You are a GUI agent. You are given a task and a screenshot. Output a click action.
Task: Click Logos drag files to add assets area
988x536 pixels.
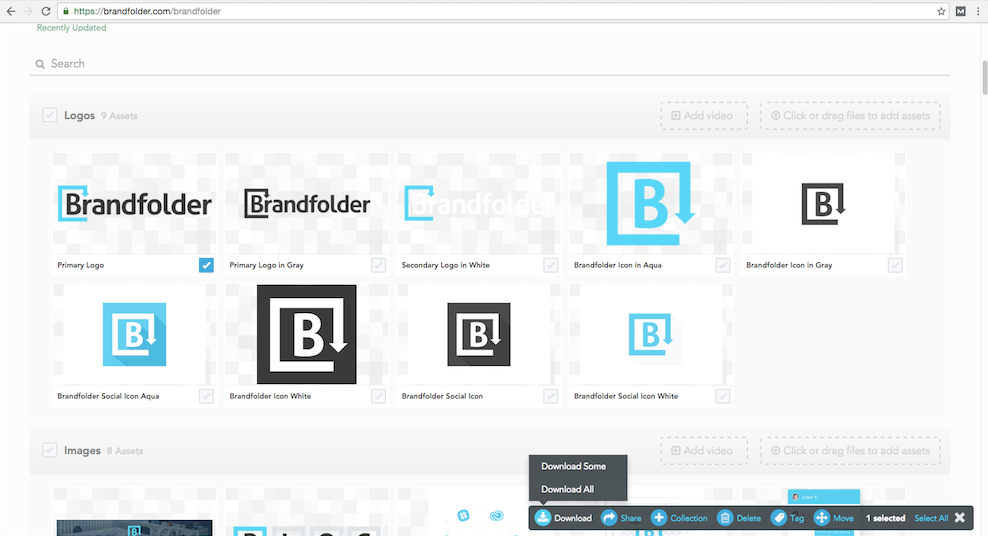(x=850, y=116)
